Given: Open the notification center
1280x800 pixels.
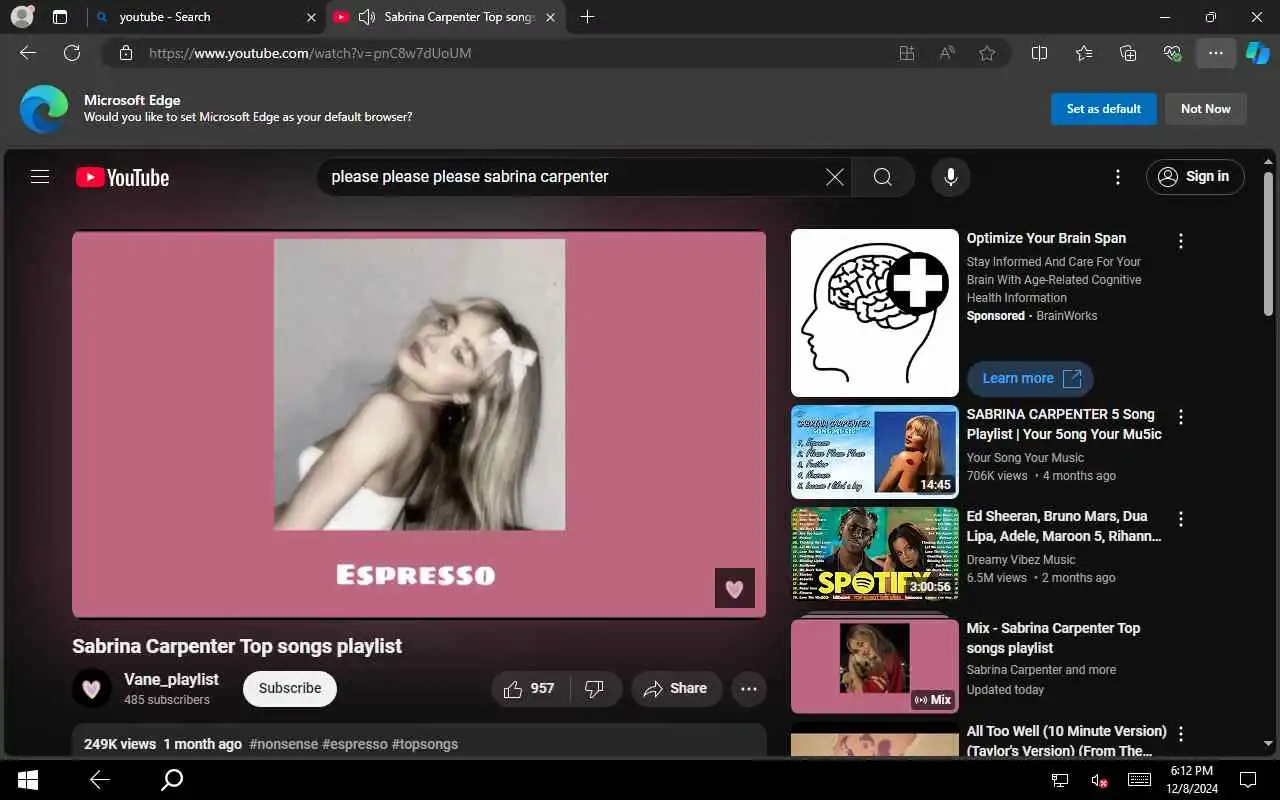Looking at the screenshot, I should point(1248,780).
